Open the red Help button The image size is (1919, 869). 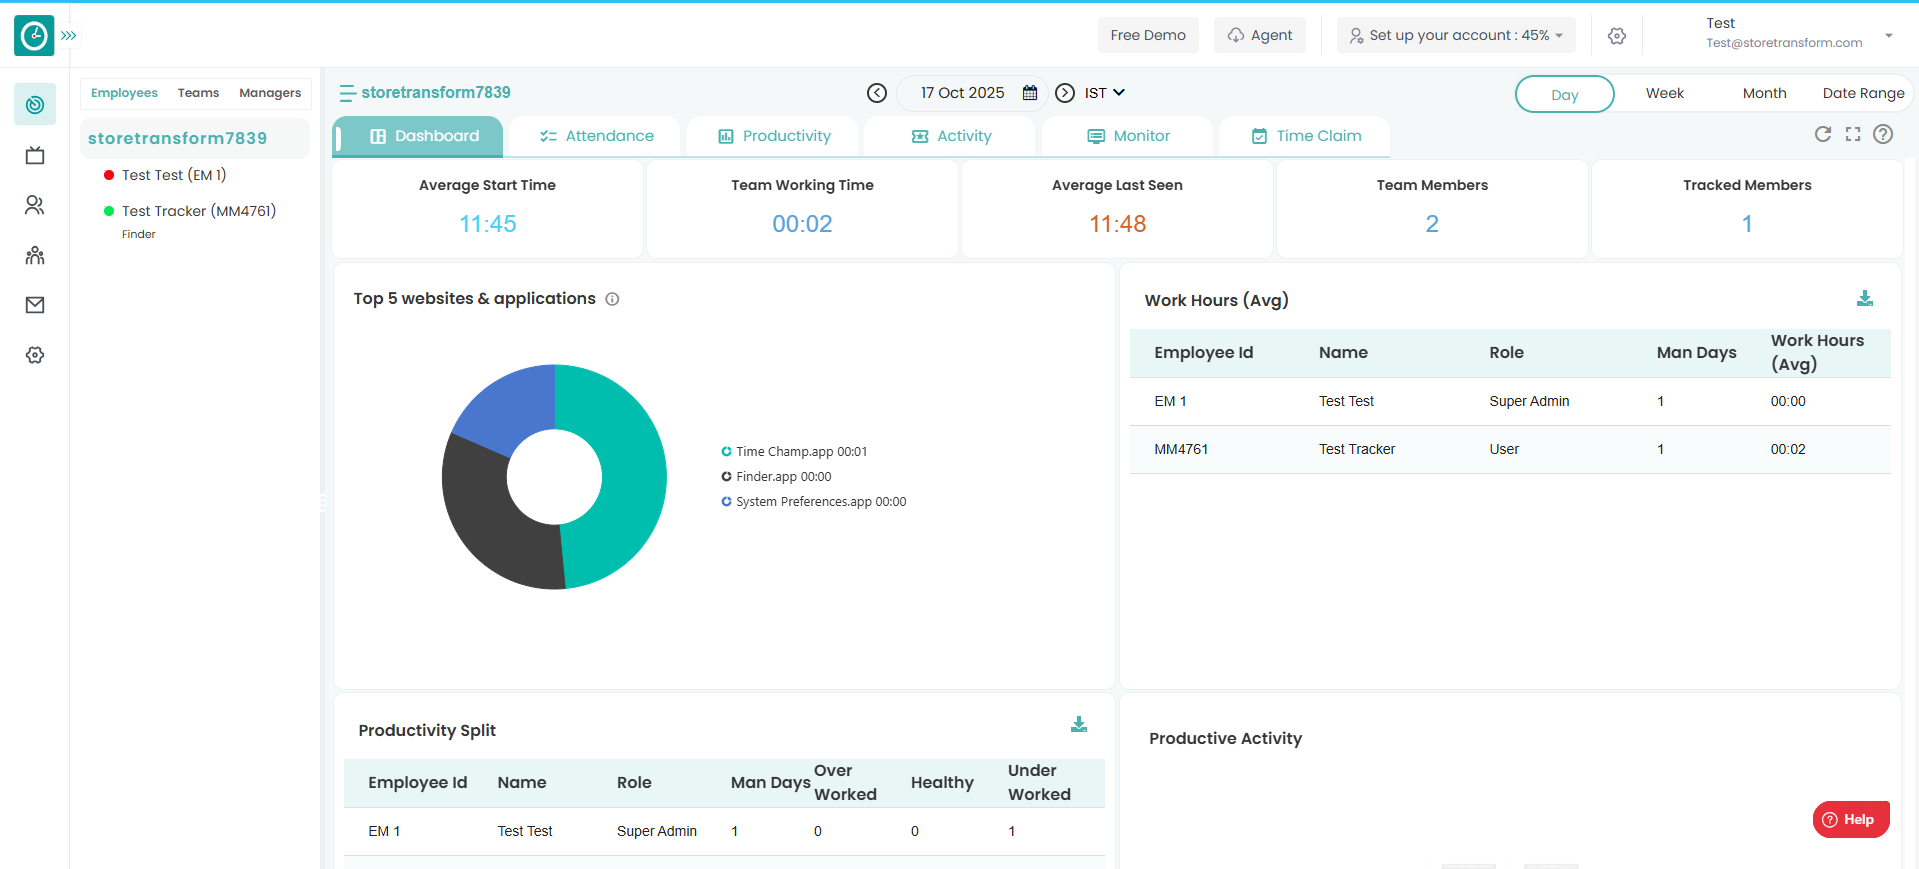pyautogui.click(x=1851, y=819)
